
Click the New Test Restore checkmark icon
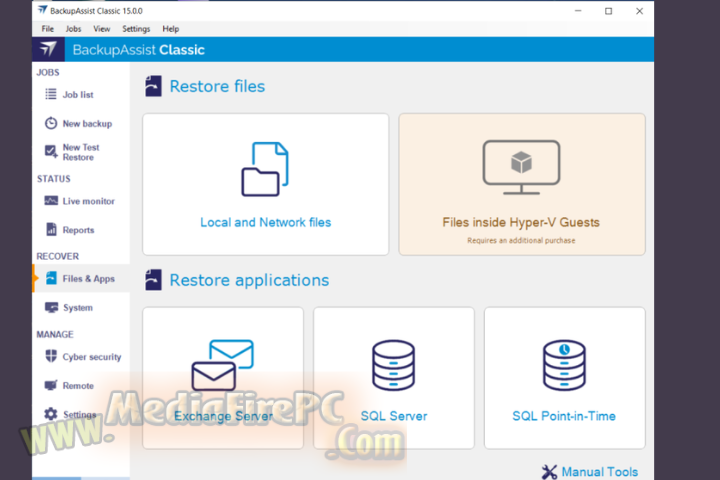coord(51,152)
